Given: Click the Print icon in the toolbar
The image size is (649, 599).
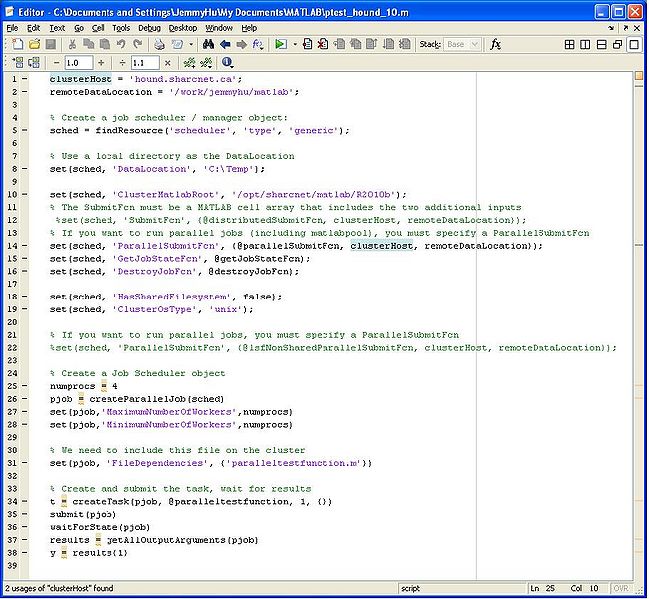Looking at the screenshot, I should (159, 45).
